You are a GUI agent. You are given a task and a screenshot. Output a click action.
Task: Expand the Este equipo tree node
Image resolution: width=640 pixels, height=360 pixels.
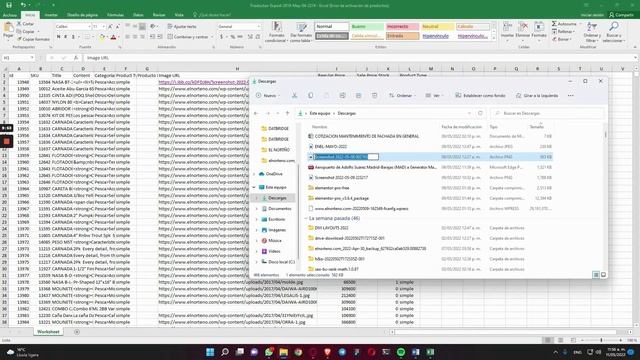(254, 187)
